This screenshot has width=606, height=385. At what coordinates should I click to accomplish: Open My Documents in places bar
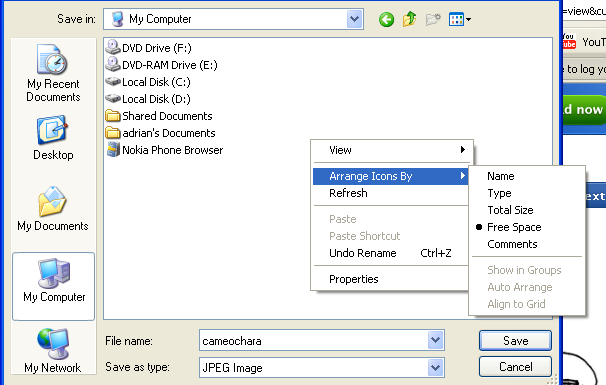tap(53, 209)
